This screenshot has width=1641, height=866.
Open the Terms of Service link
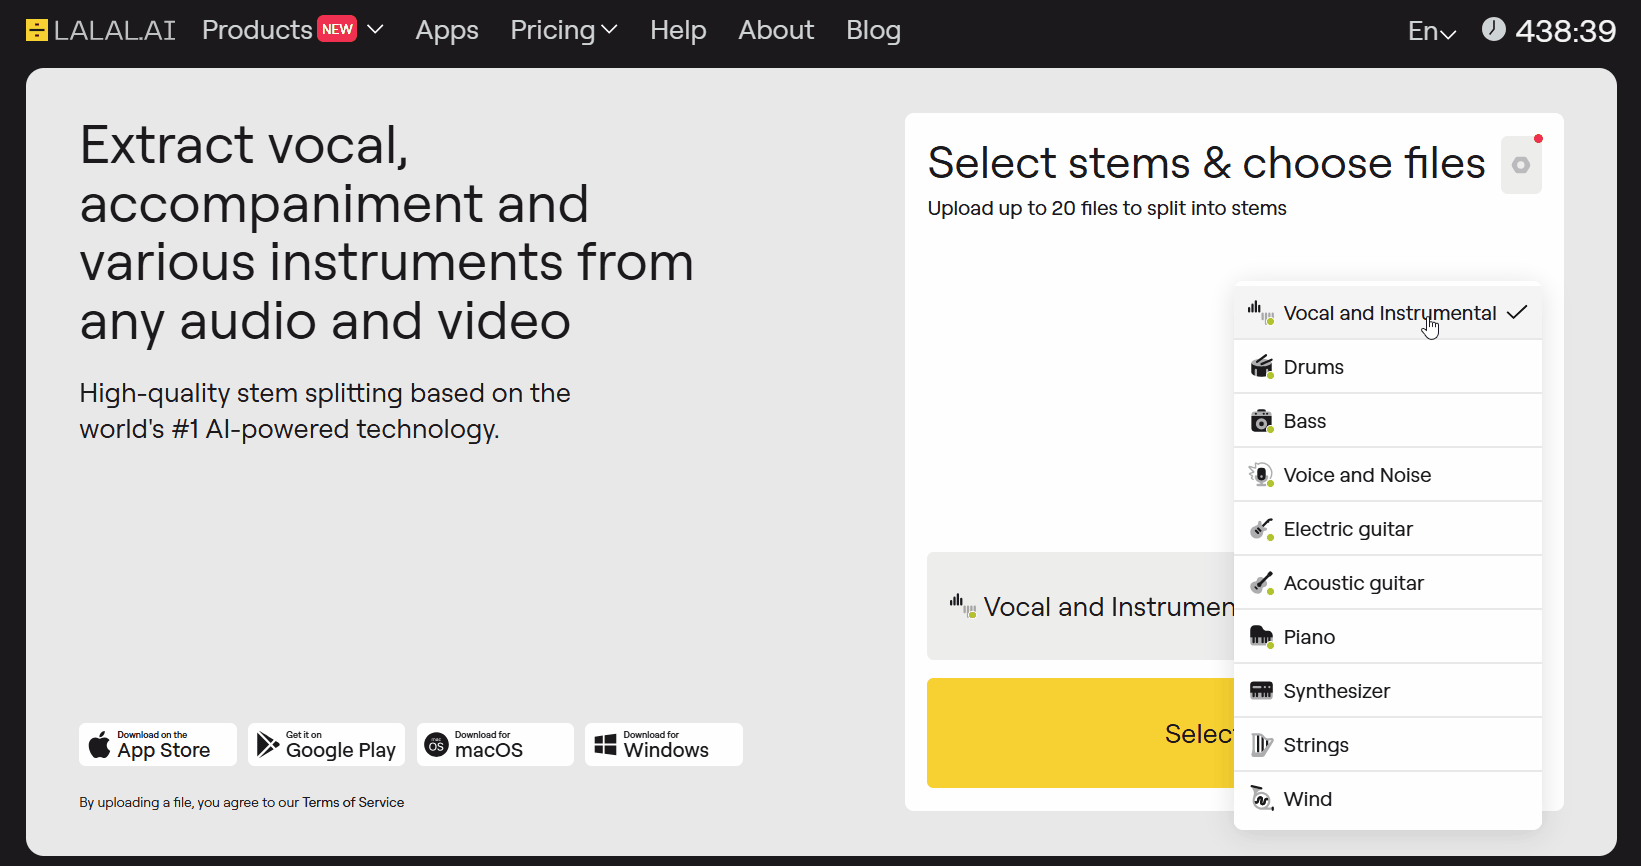coord(353,802)
